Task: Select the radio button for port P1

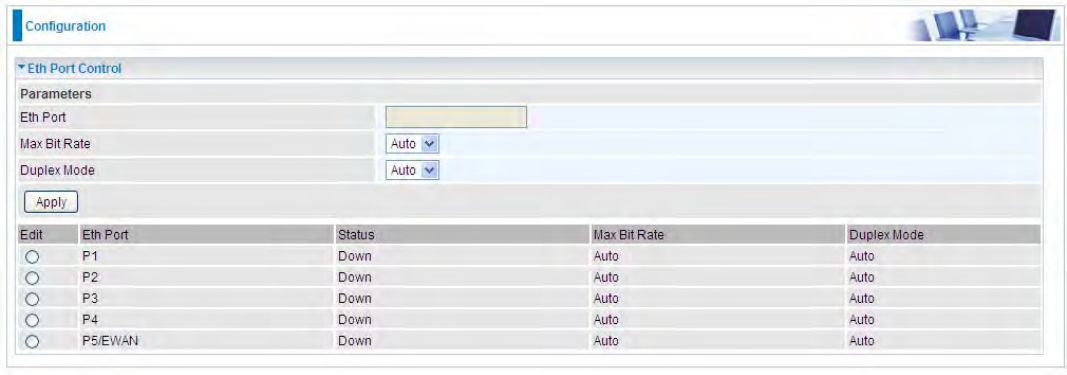Action: coord(32,257)
